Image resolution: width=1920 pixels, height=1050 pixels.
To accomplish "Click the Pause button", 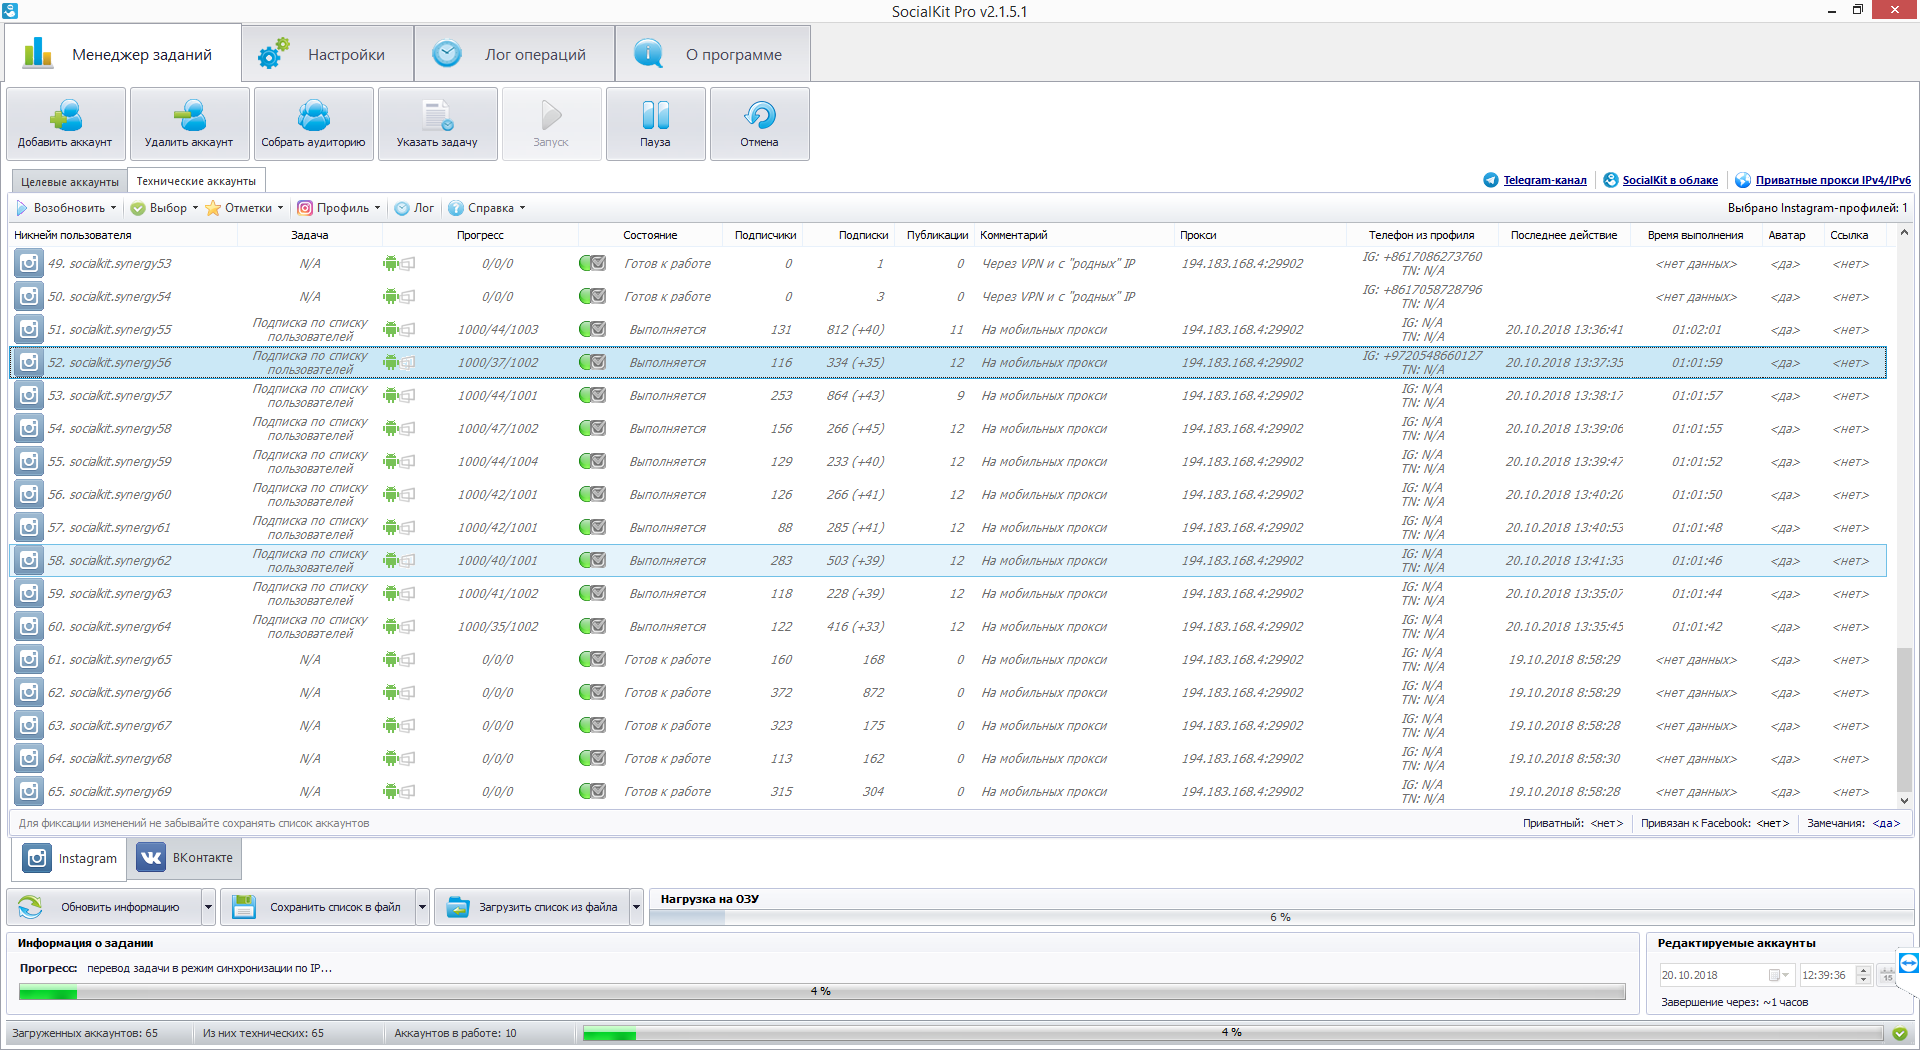I will [x=655, y=124].
